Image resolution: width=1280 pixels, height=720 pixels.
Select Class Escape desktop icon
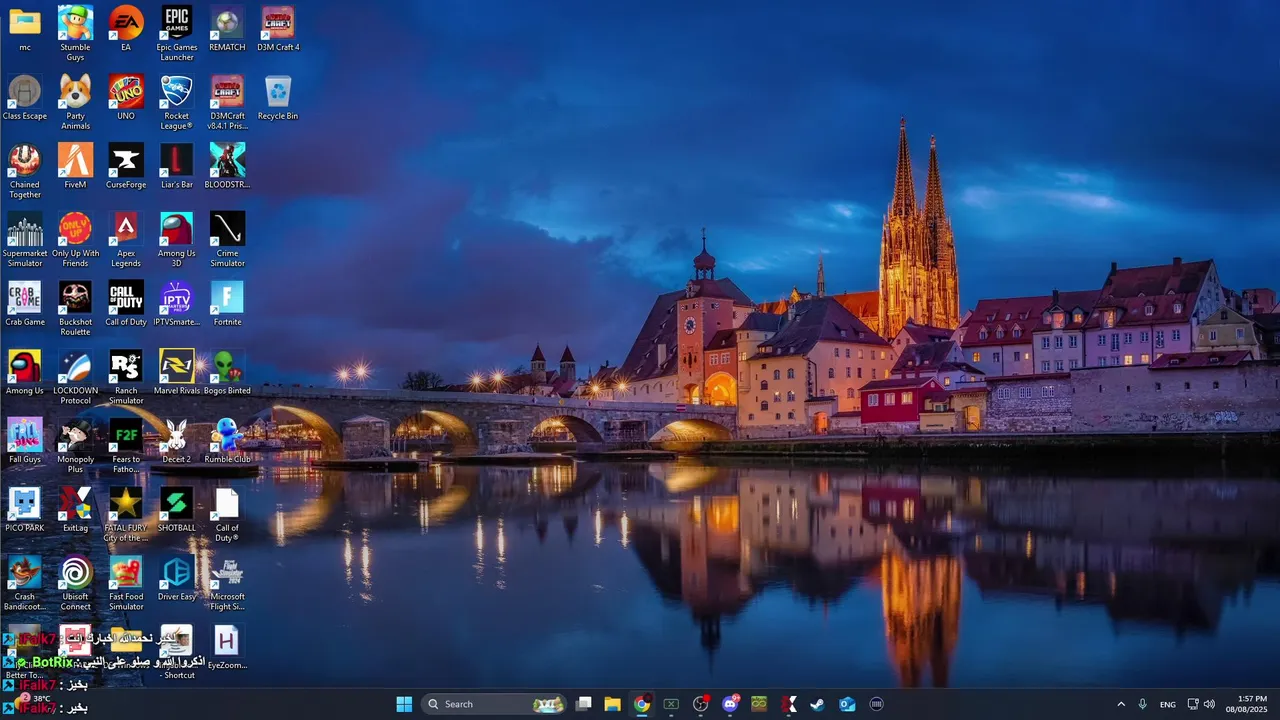pyautogui.click(x=25, y=98)
